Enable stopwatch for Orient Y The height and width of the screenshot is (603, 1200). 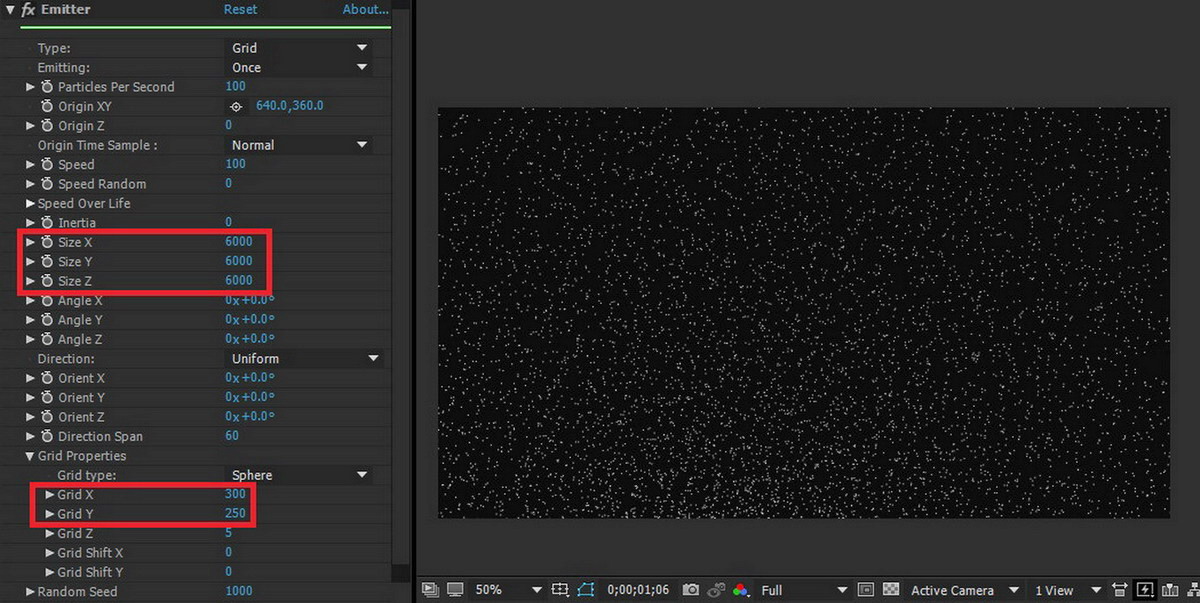click(x=47, y=398)
